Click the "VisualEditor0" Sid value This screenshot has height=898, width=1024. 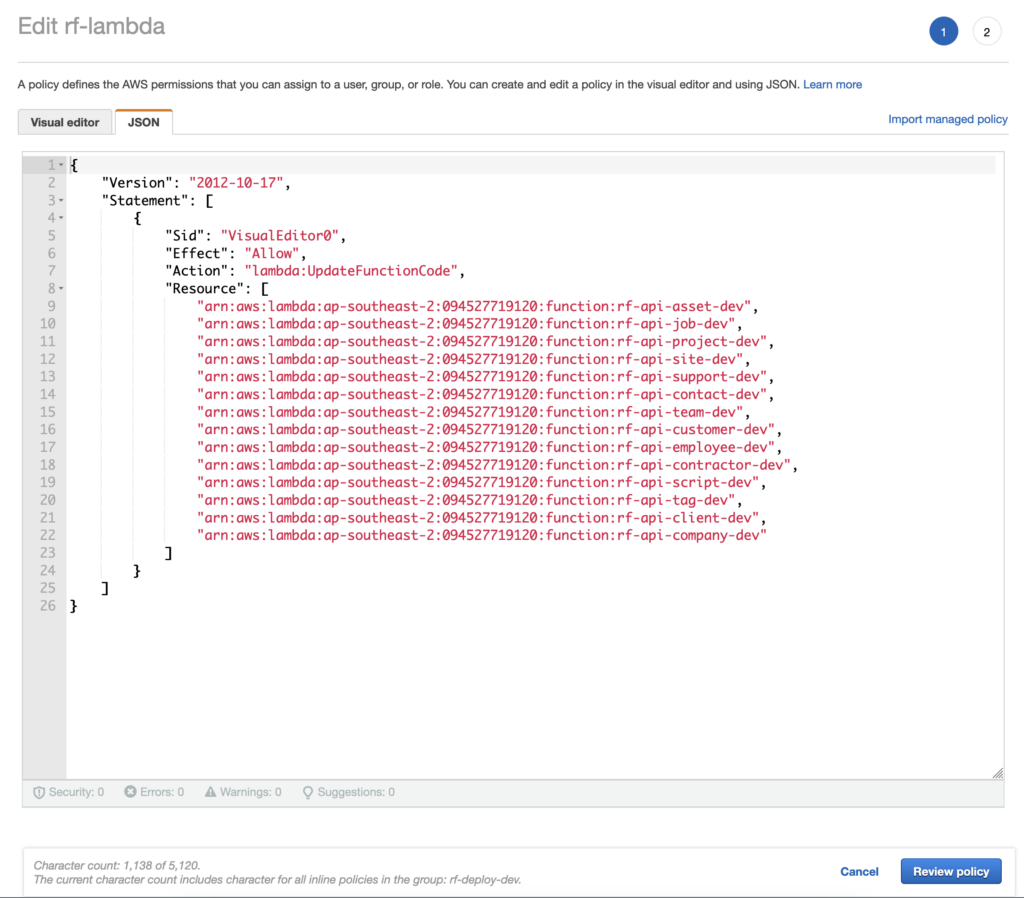[x=280, y=236]
